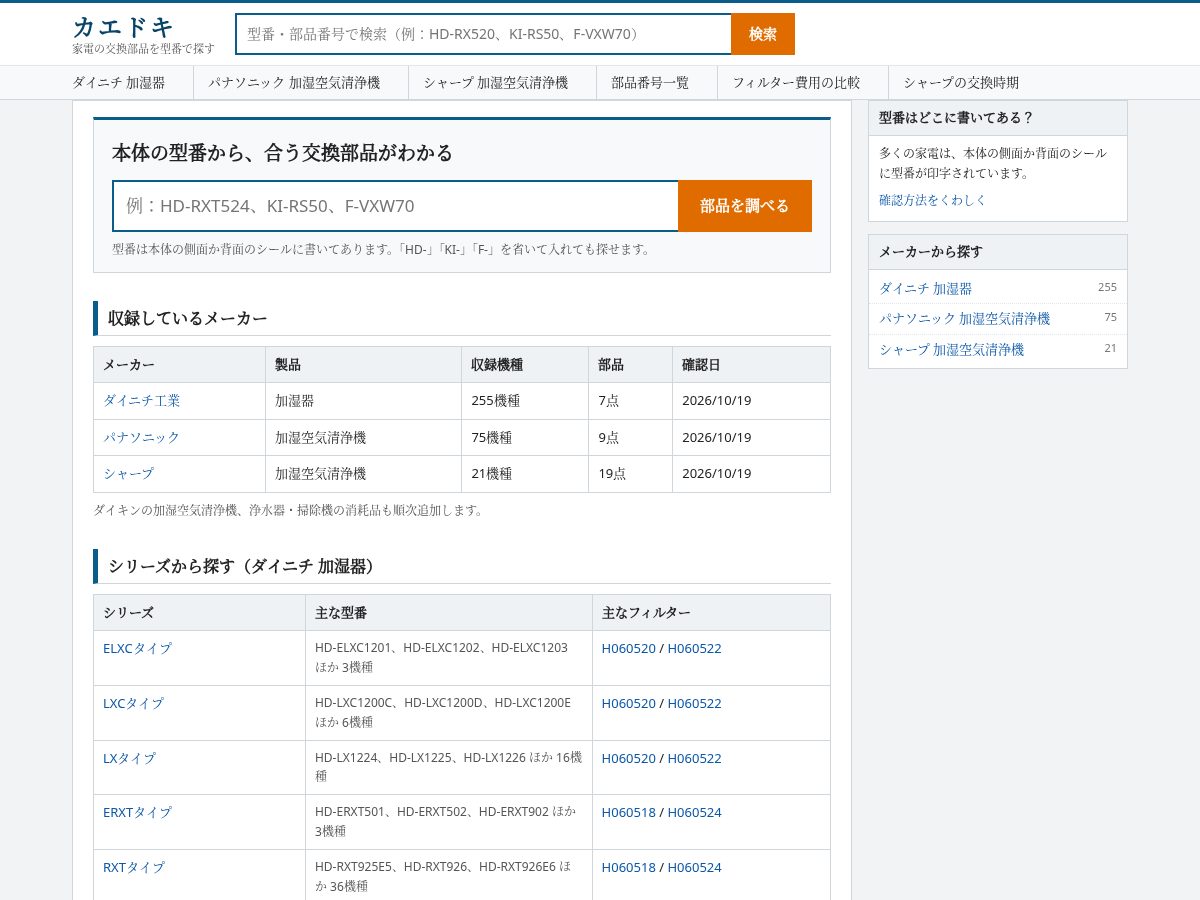
Task: Open H060520 filter in ELXC row
Action: click(x=629, y=648)
